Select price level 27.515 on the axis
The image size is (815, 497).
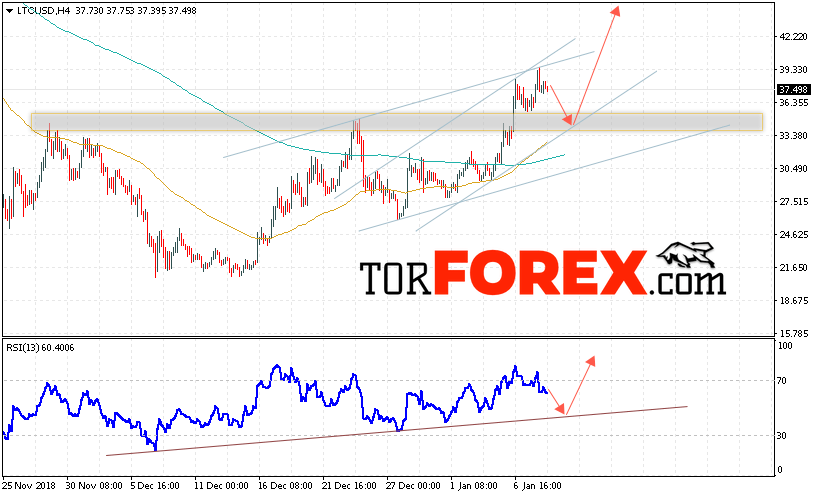pos(793,202)
